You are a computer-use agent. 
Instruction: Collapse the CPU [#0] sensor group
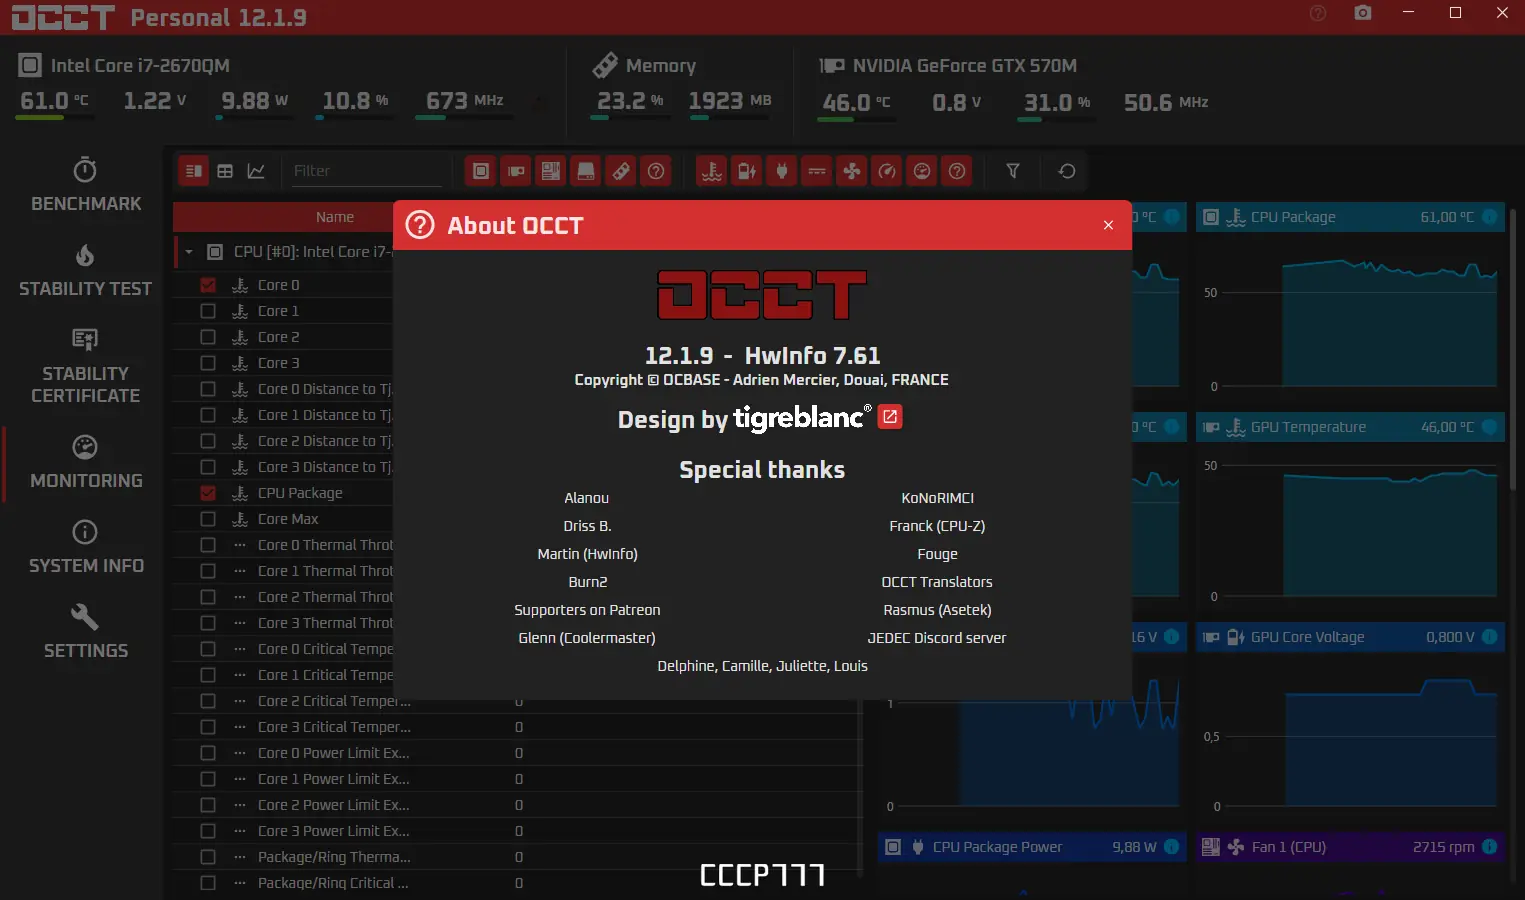click(189, 252)
